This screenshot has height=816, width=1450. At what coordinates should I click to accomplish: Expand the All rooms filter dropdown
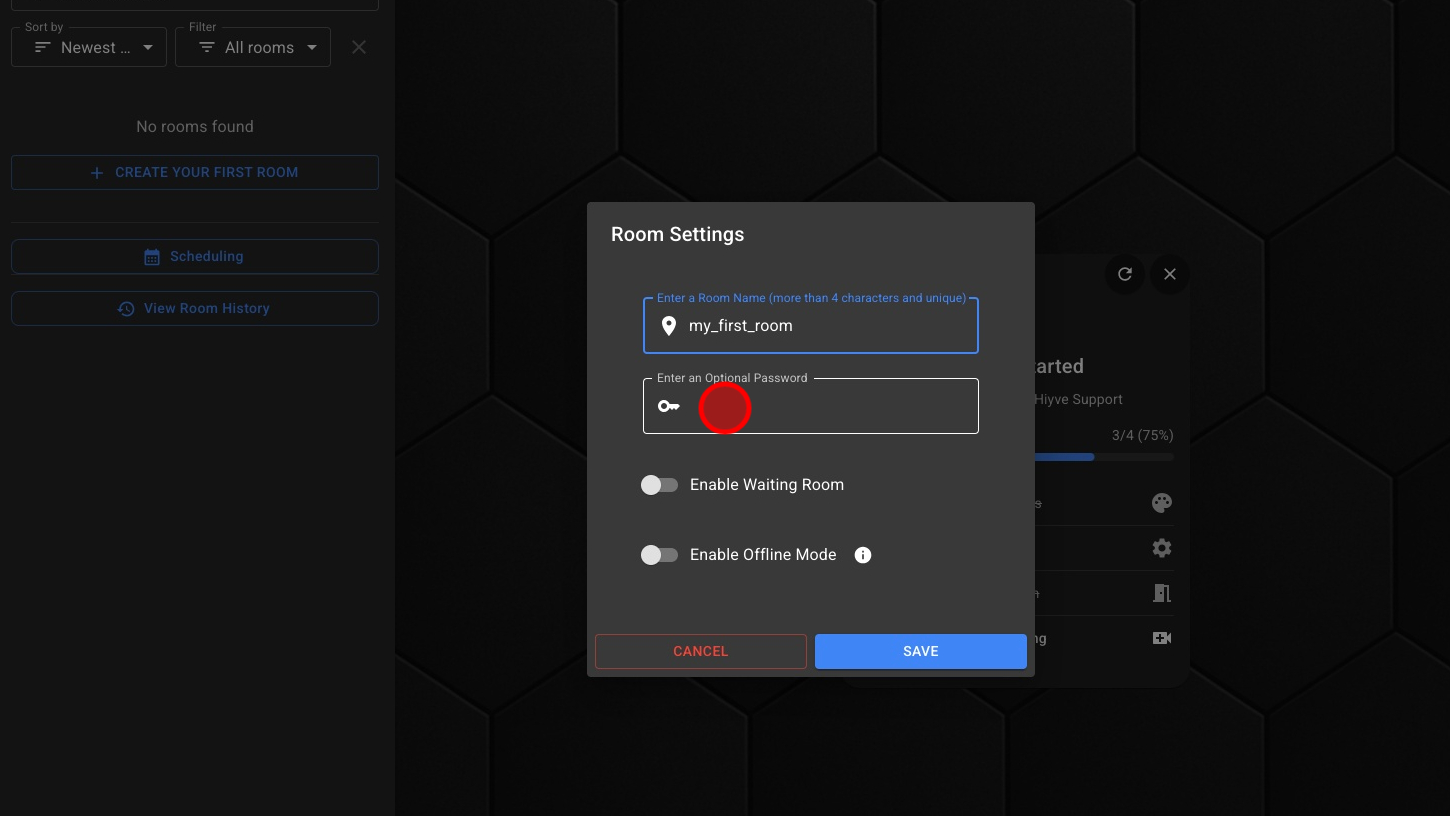coord(253,47)
